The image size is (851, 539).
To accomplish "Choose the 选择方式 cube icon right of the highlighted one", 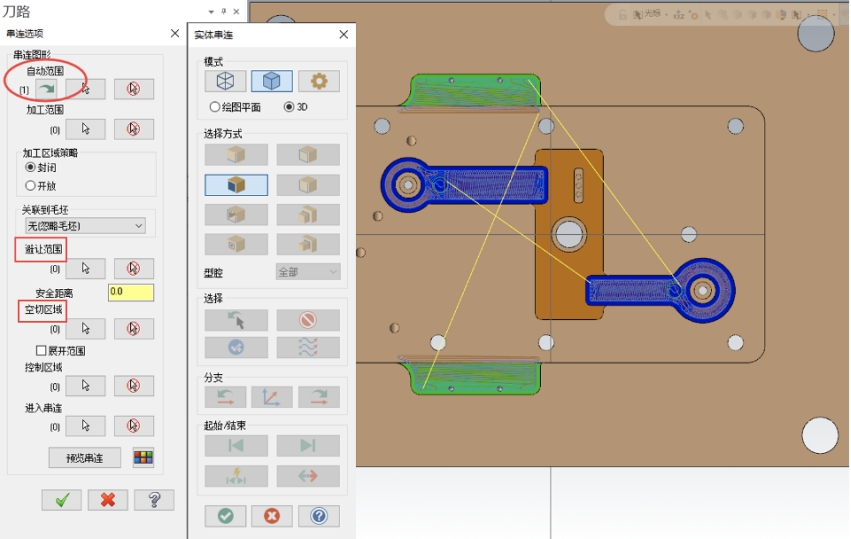I will pyautogui.click(x=308, y=185).
